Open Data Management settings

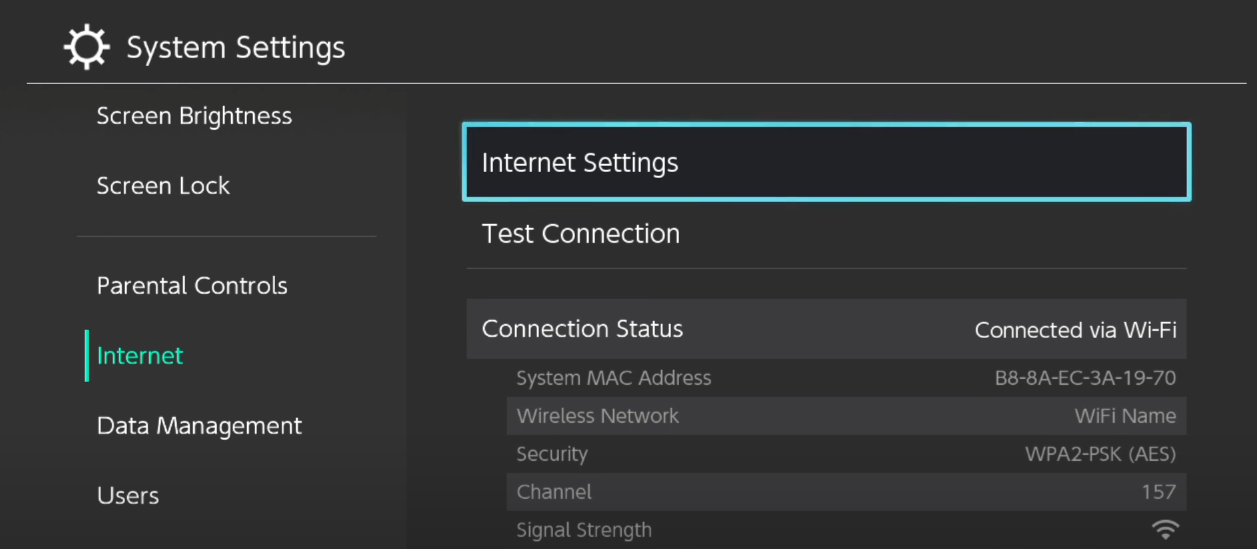(199, 426)
